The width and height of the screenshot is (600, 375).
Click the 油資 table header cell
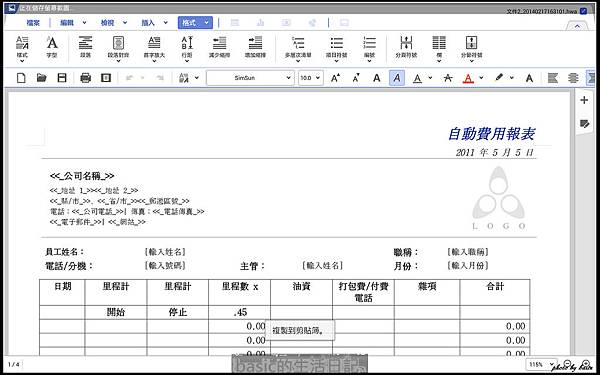click(301, 292)
